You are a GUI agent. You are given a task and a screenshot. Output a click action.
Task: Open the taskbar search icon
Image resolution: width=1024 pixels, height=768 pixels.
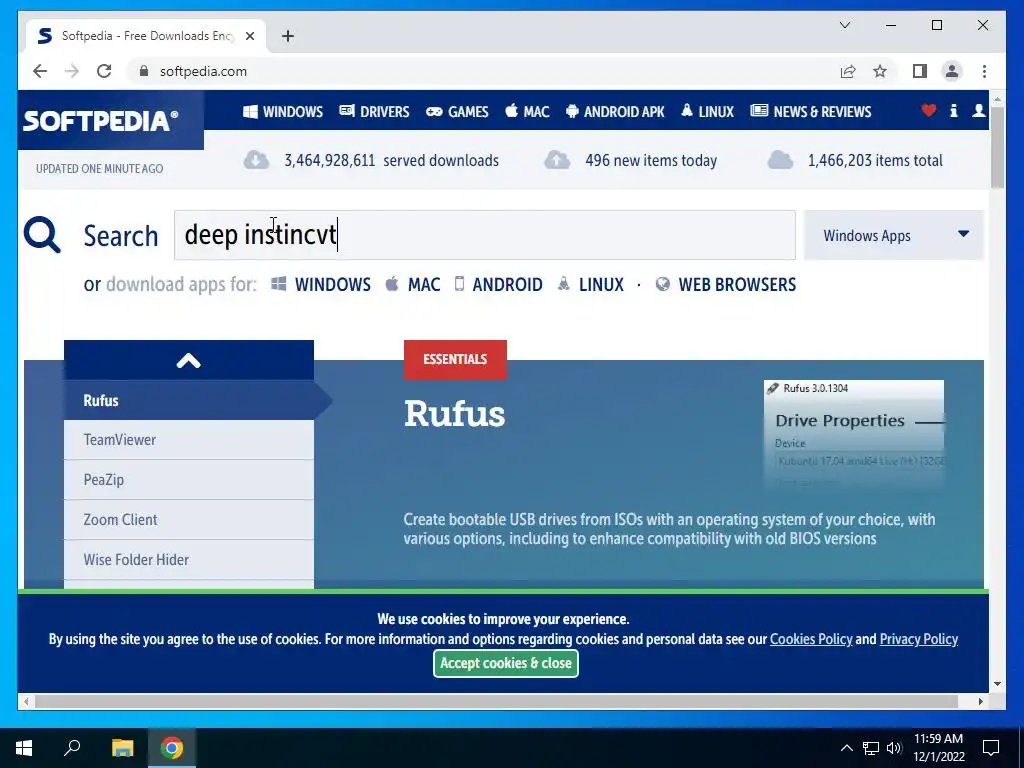[72, 748]
